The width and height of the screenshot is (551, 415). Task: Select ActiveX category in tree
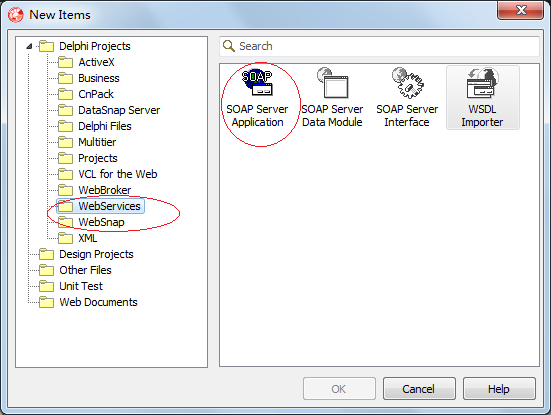pos(96,62)
